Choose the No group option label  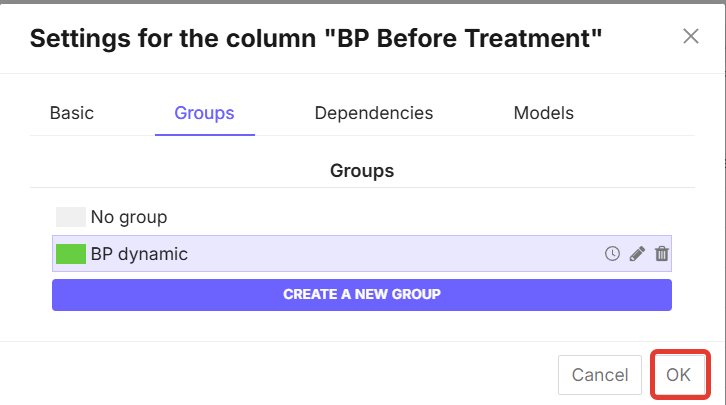[129, 217]
